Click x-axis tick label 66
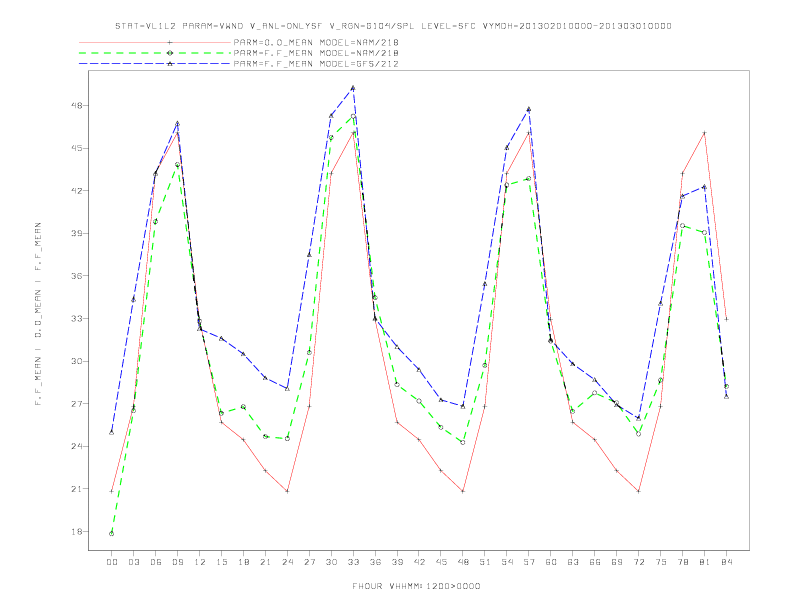792x612 pixels. (x=595, y=562)
